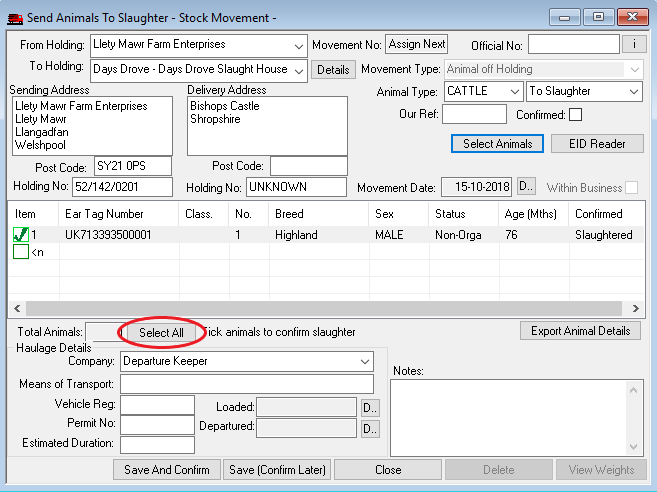This screenshot has width=657, height=492.
Task: Click the Delivery Address text box
Action: [267, 126]
